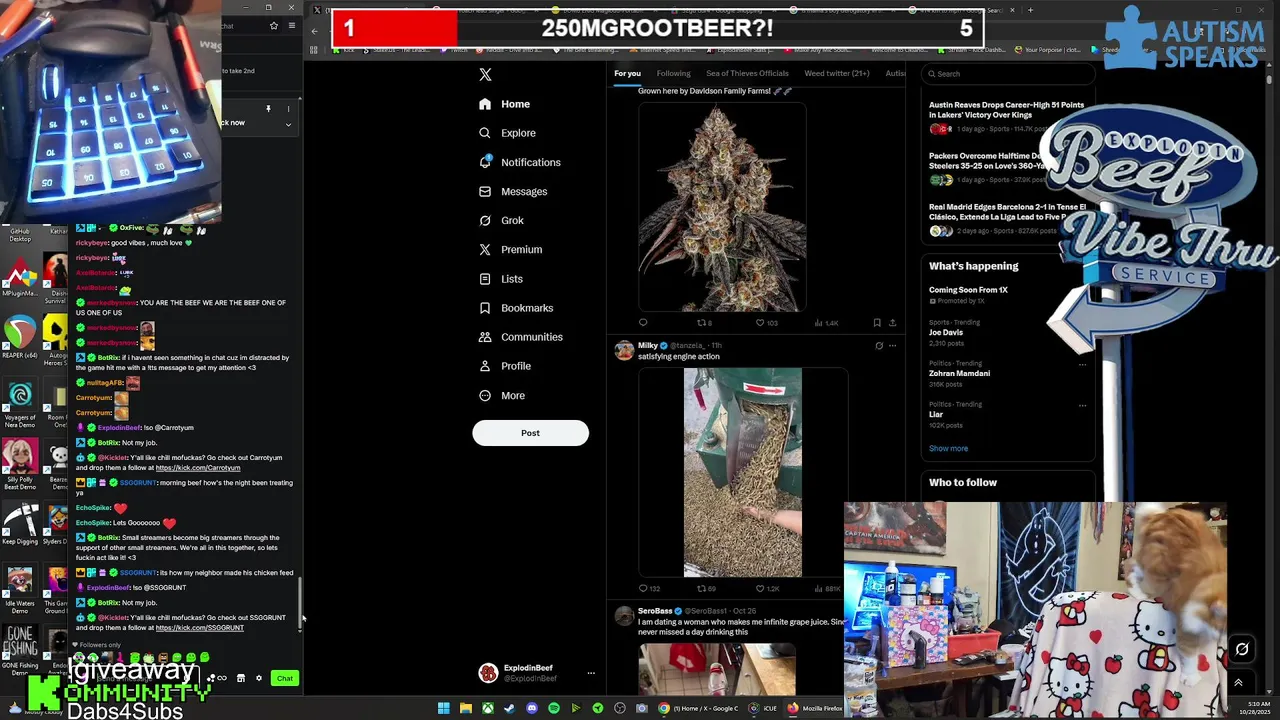Expand the bottom-right double chevron drawer
Screen dimensions: 1280x720
(1238, 683)
